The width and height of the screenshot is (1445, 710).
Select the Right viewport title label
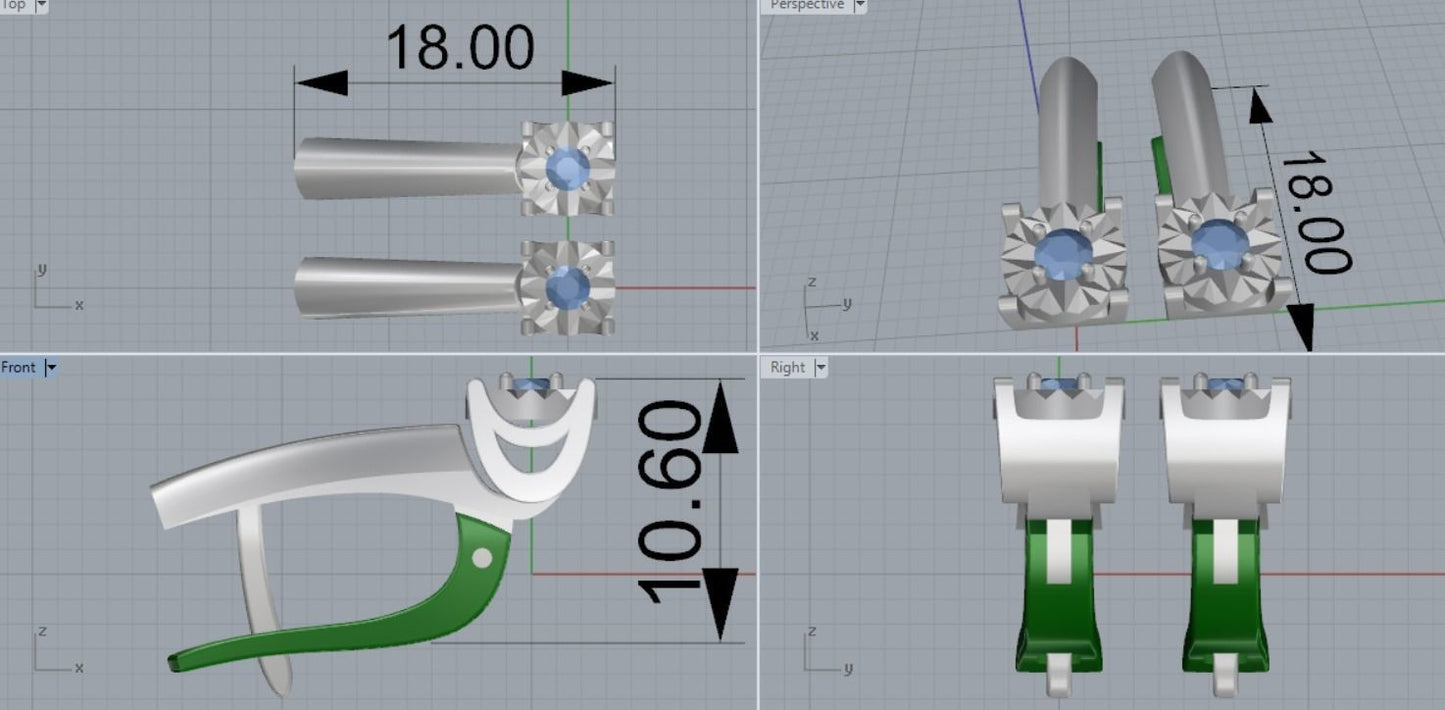787,368
